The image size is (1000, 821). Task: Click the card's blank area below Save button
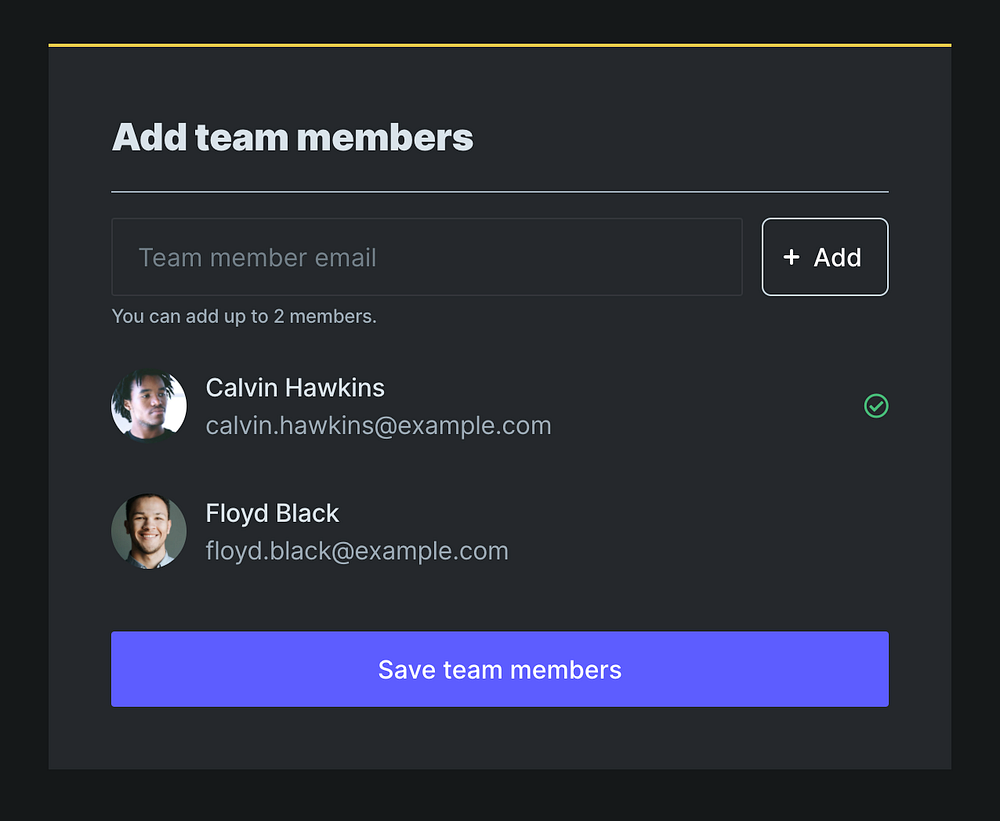point(500,740)
